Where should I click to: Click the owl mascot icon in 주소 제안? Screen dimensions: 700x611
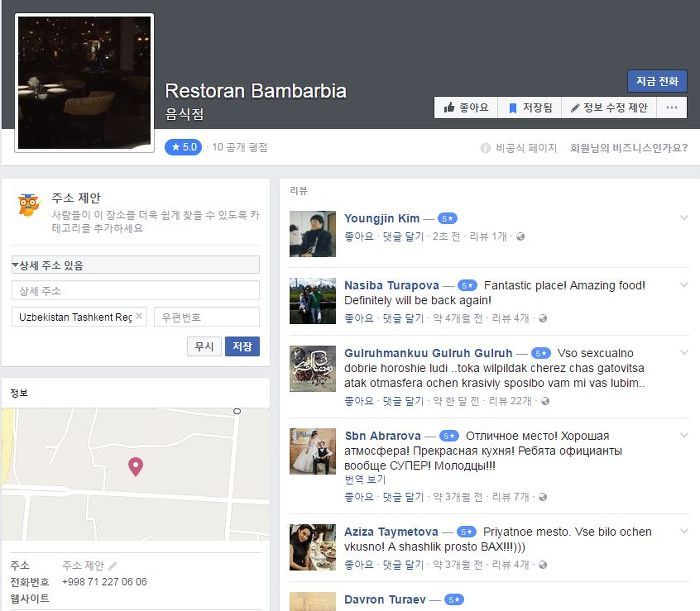[29, 205]
